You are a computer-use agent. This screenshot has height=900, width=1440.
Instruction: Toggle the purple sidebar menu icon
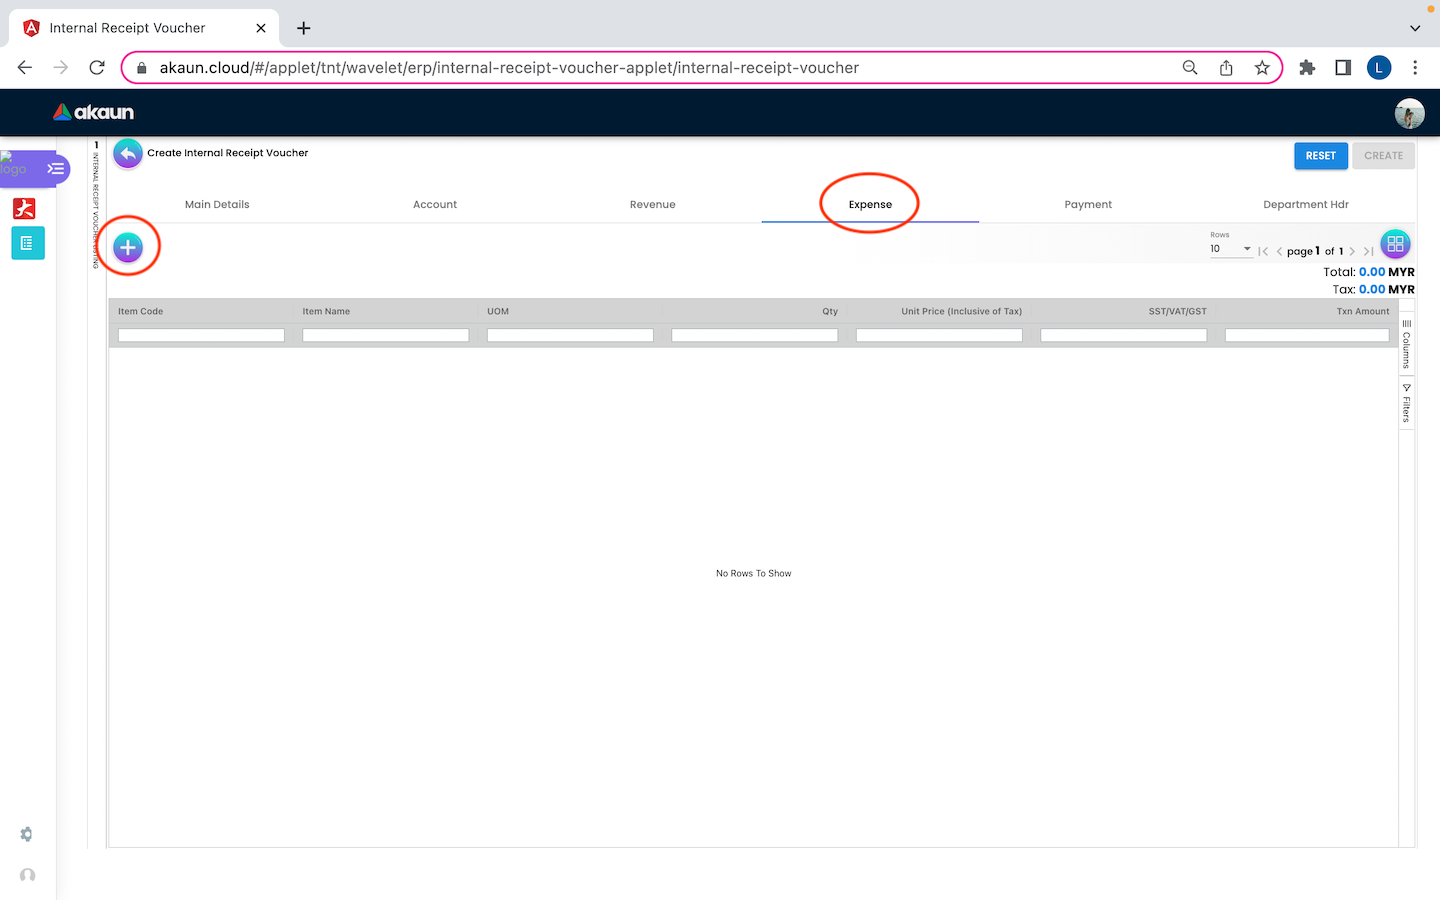click(x=56, y=169)
